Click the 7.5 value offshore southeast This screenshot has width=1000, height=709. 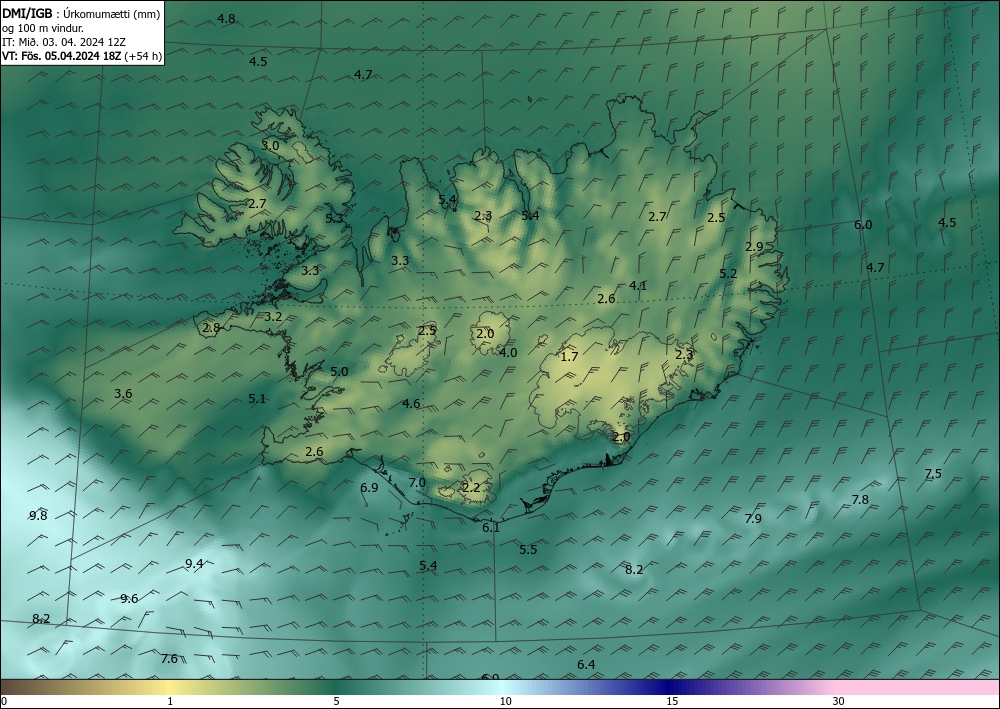(x=933, y=474)
